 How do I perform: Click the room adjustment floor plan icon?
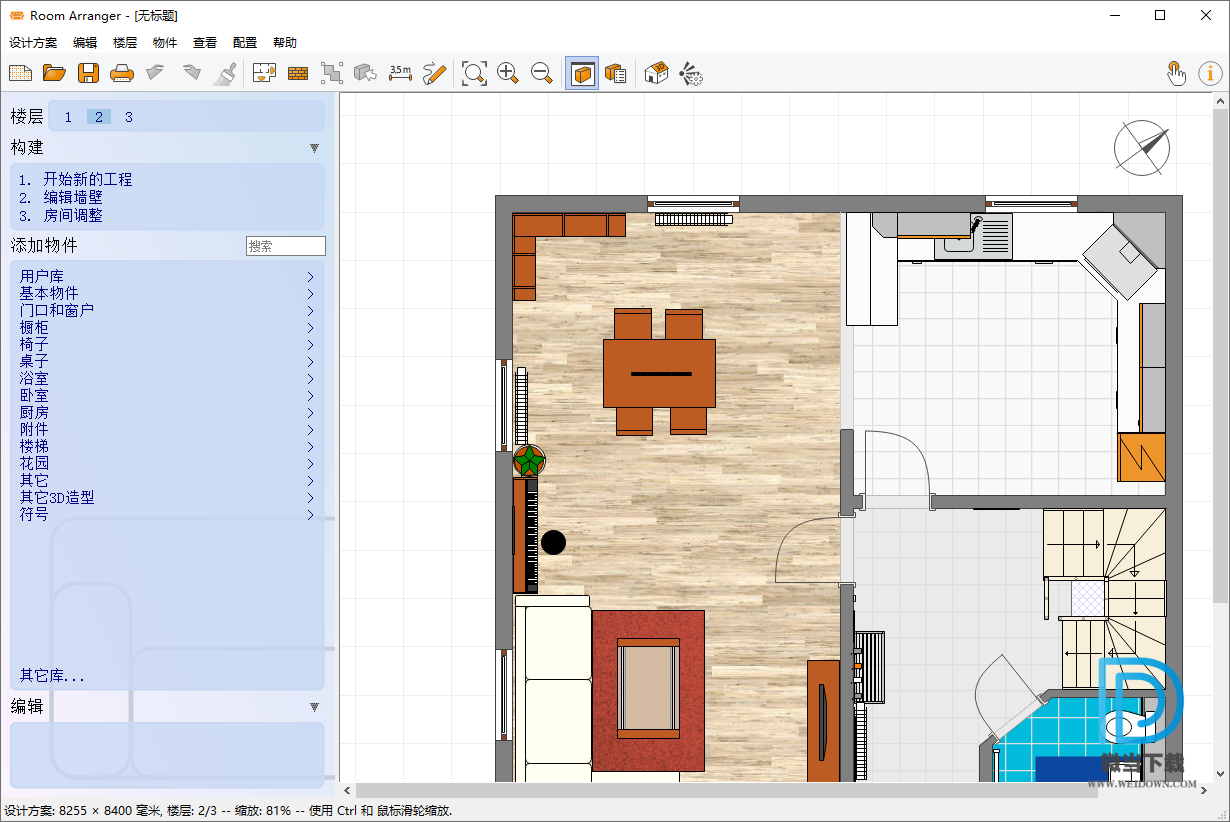pyautogui.click(x=264, y=73)
